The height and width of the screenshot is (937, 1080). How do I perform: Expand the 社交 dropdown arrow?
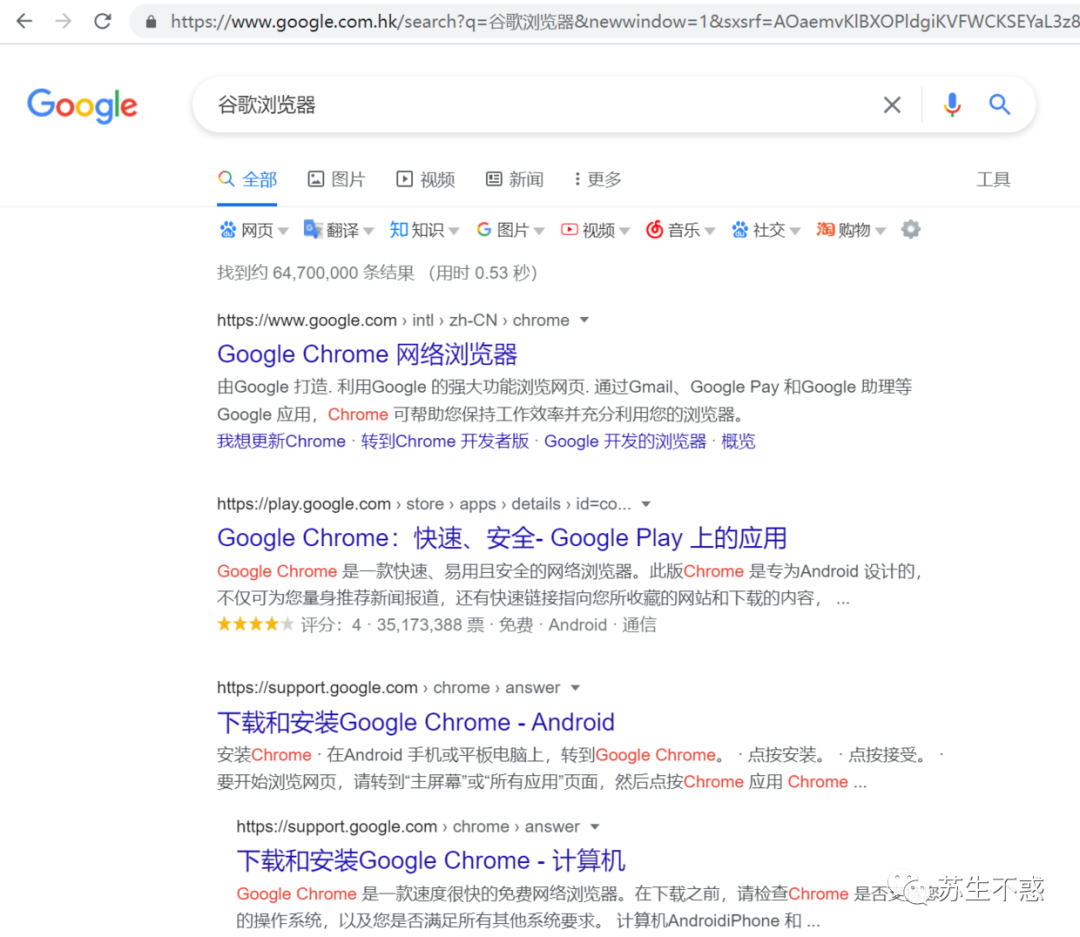pyautogui.click(x=796, y=231)
